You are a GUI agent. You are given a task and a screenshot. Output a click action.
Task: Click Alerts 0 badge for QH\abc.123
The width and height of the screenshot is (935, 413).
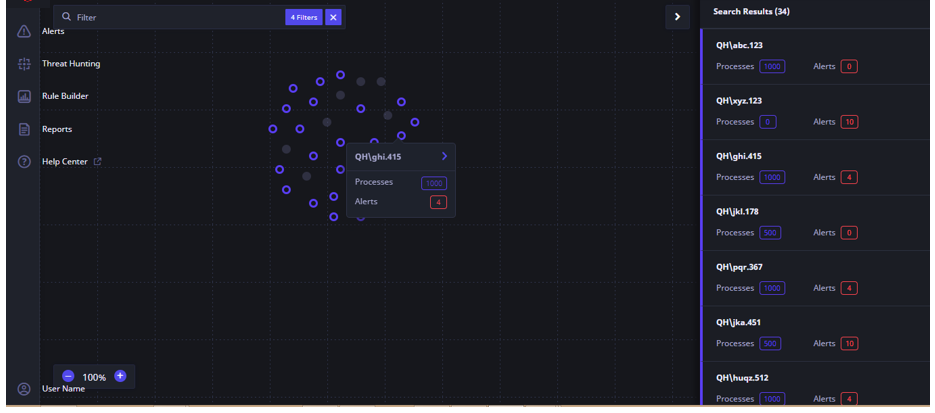849,66
